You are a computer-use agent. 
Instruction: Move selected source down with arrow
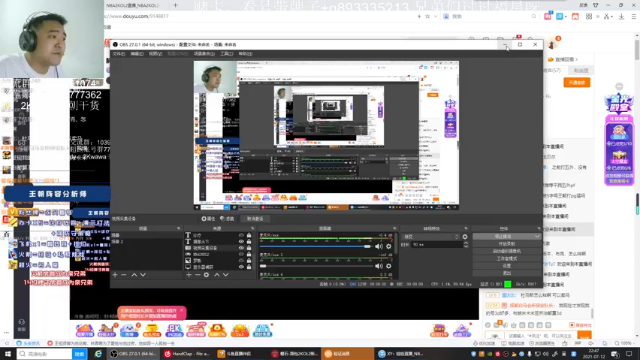click(x=225, y=275)
